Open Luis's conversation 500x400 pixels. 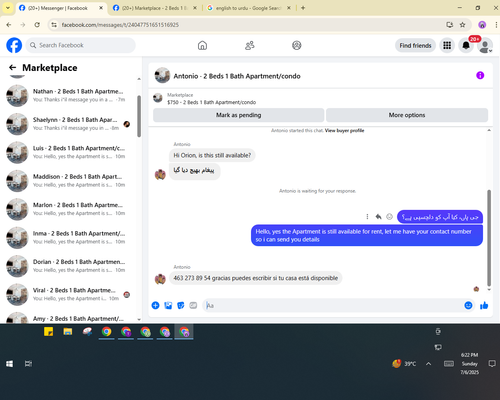pos(70,152)
